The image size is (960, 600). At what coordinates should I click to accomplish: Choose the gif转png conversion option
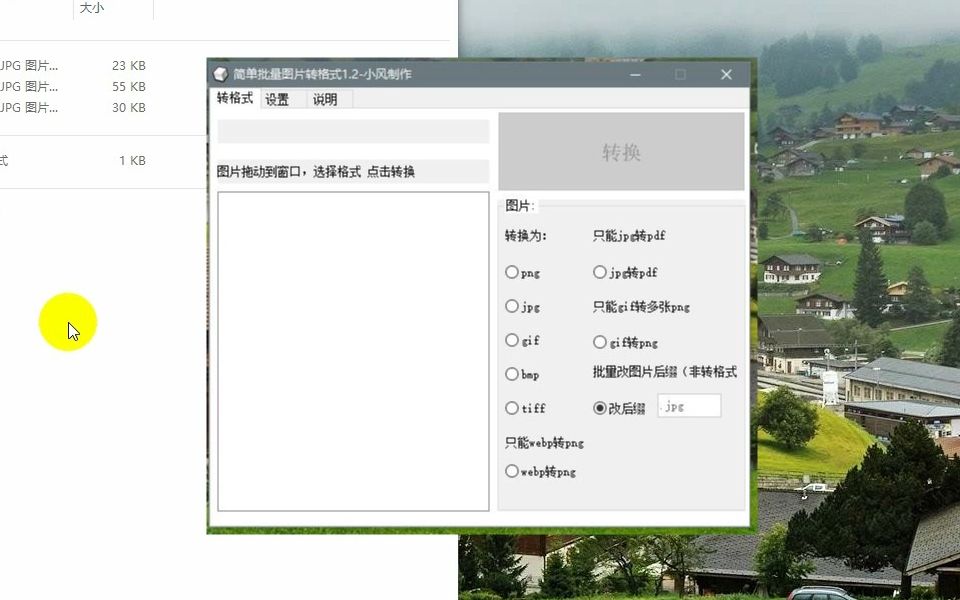click(601, 340)
